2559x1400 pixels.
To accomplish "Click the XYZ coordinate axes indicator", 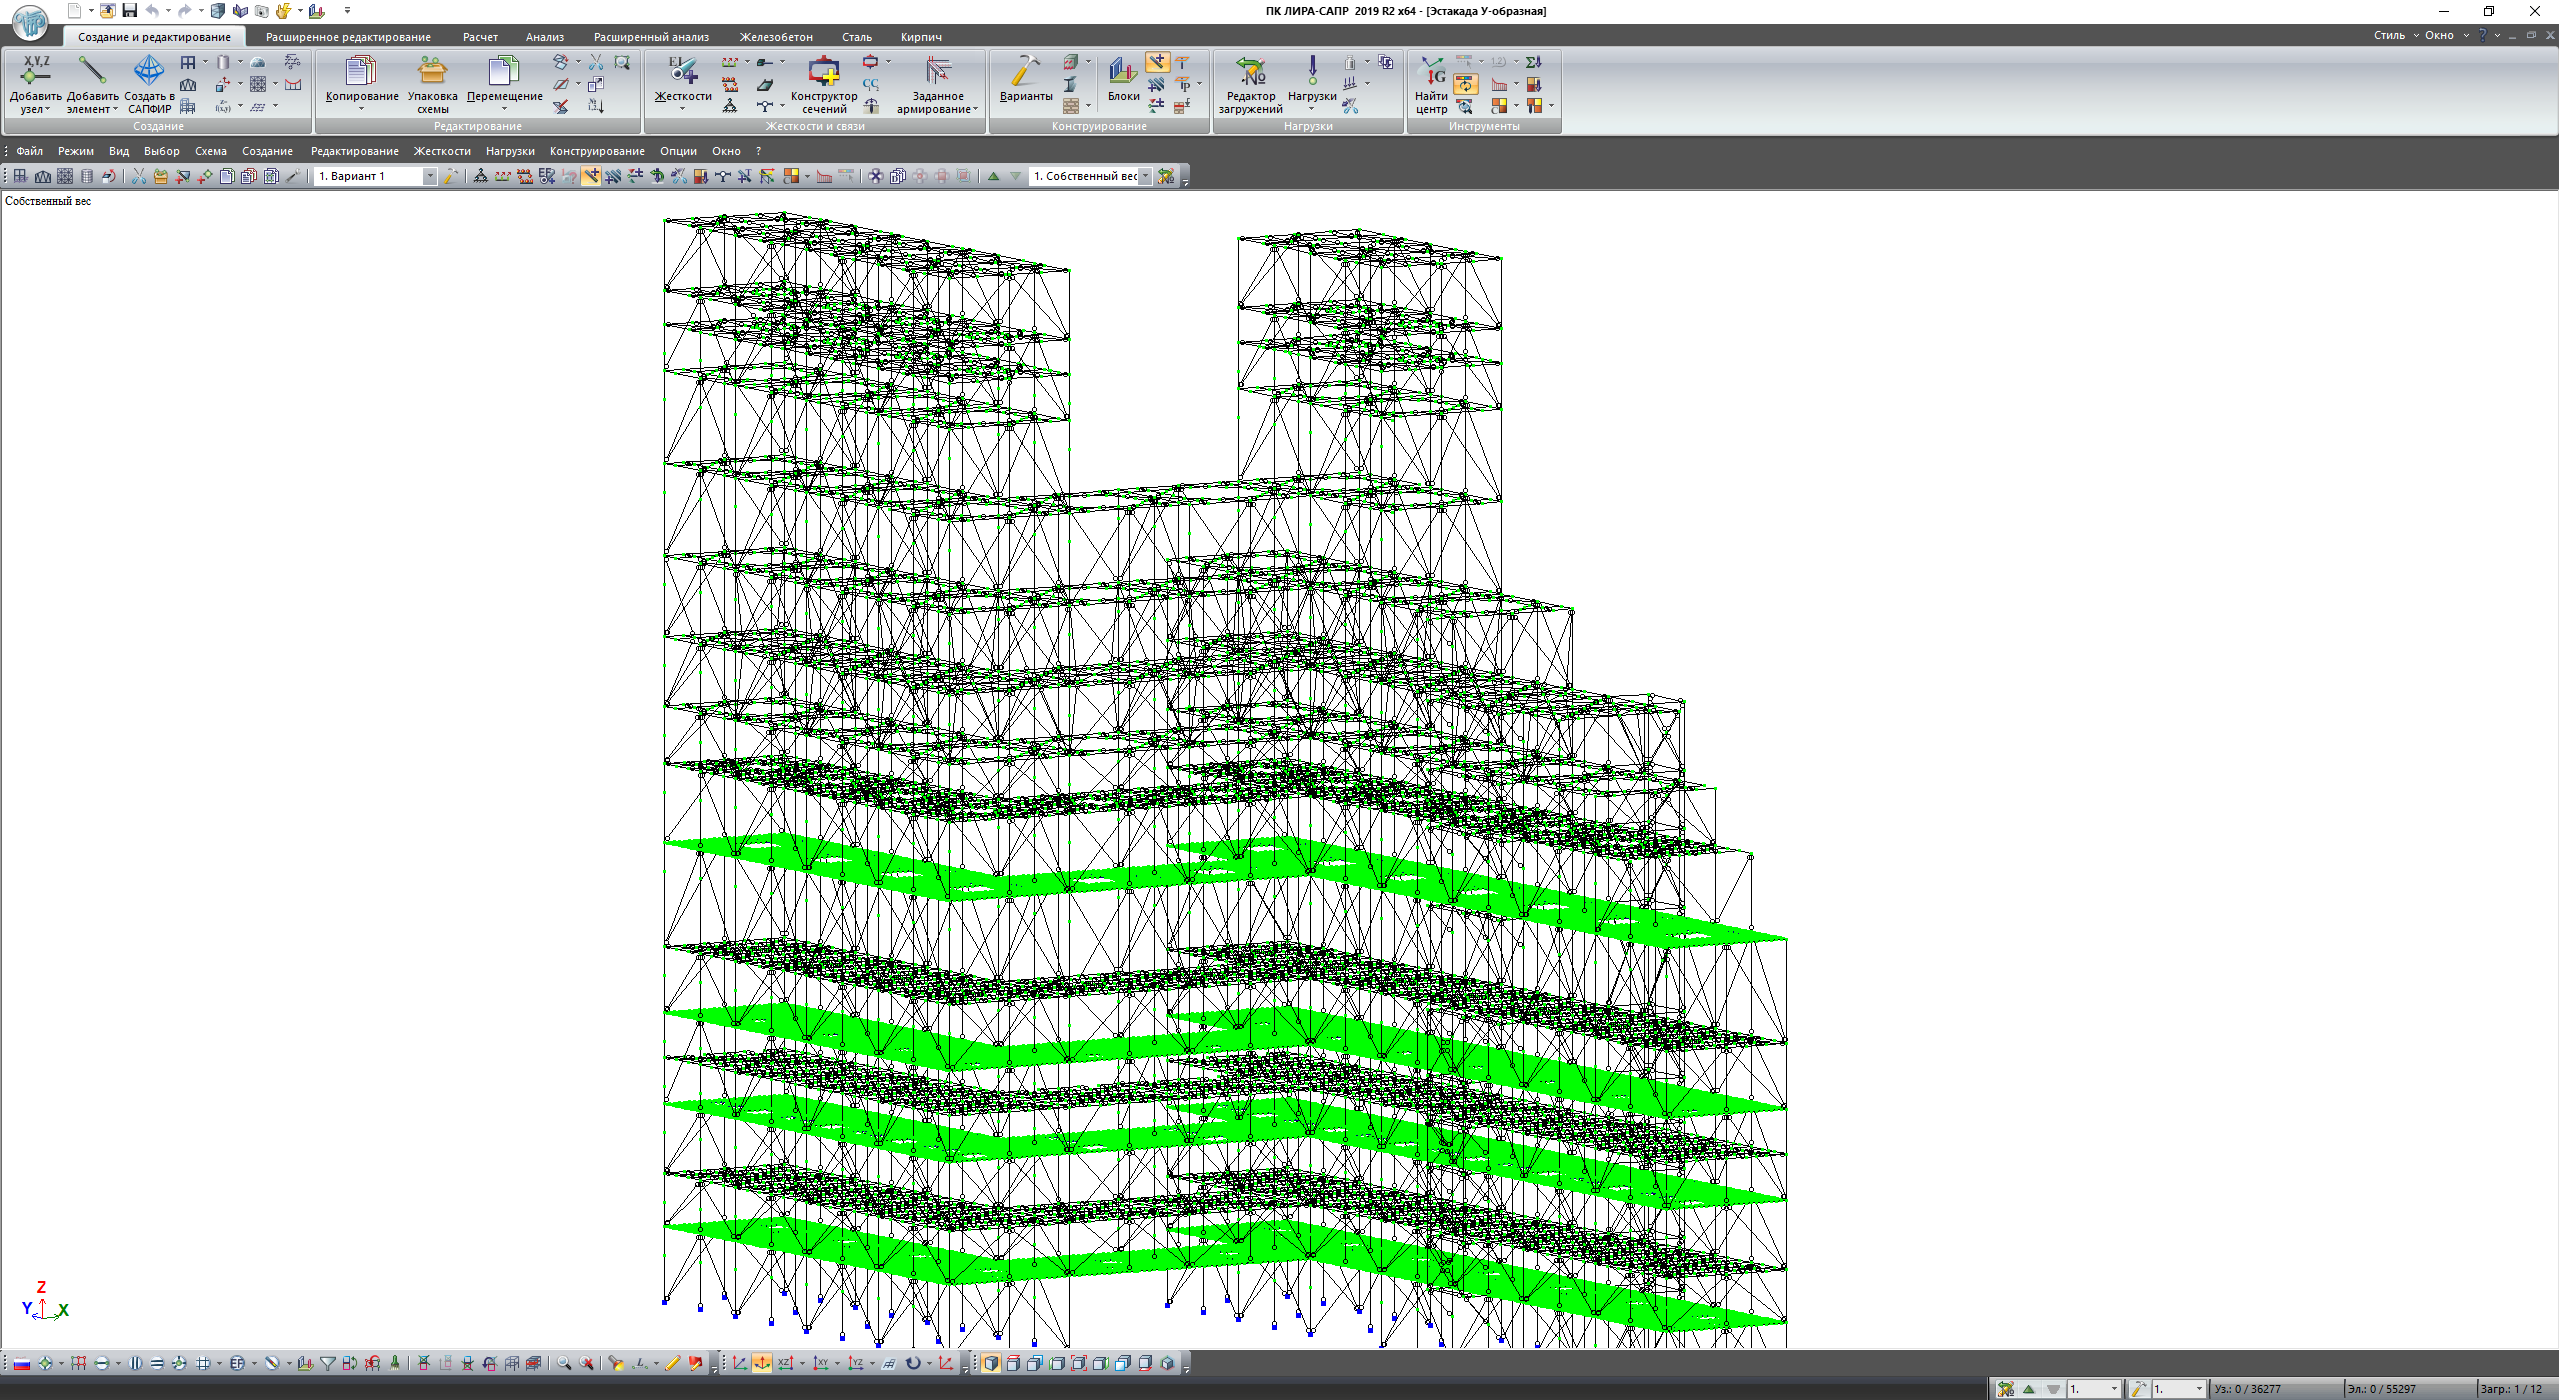I will 44,1304.
